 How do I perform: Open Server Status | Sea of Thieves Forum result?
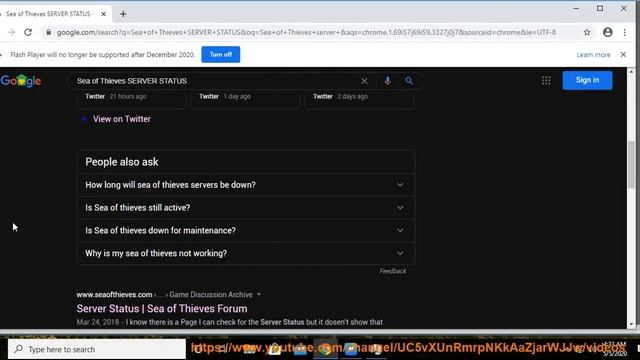coord(162,309)
